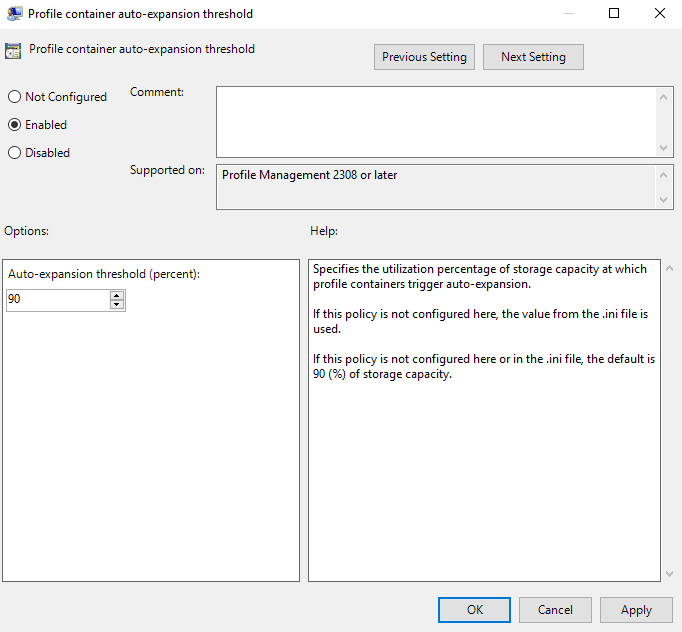Click the Help pane scroll down arrow
Image resolution: width=682 pixels, height=632 pixels.
669,574
